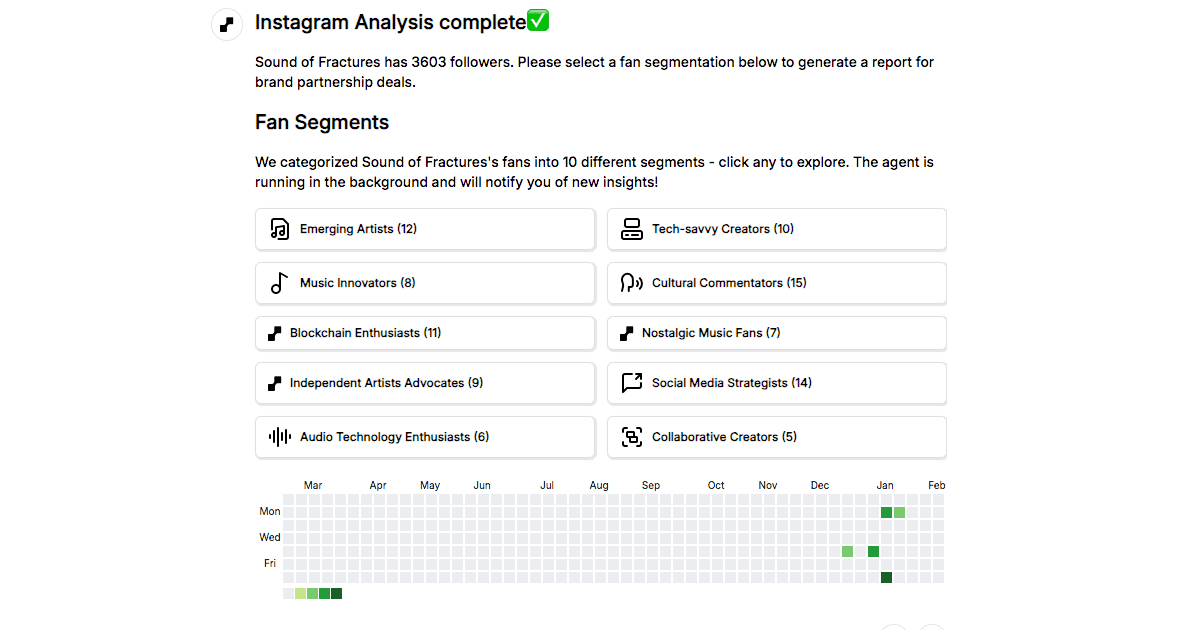Click the Cultural Commentators speech icon

point(631,283)
